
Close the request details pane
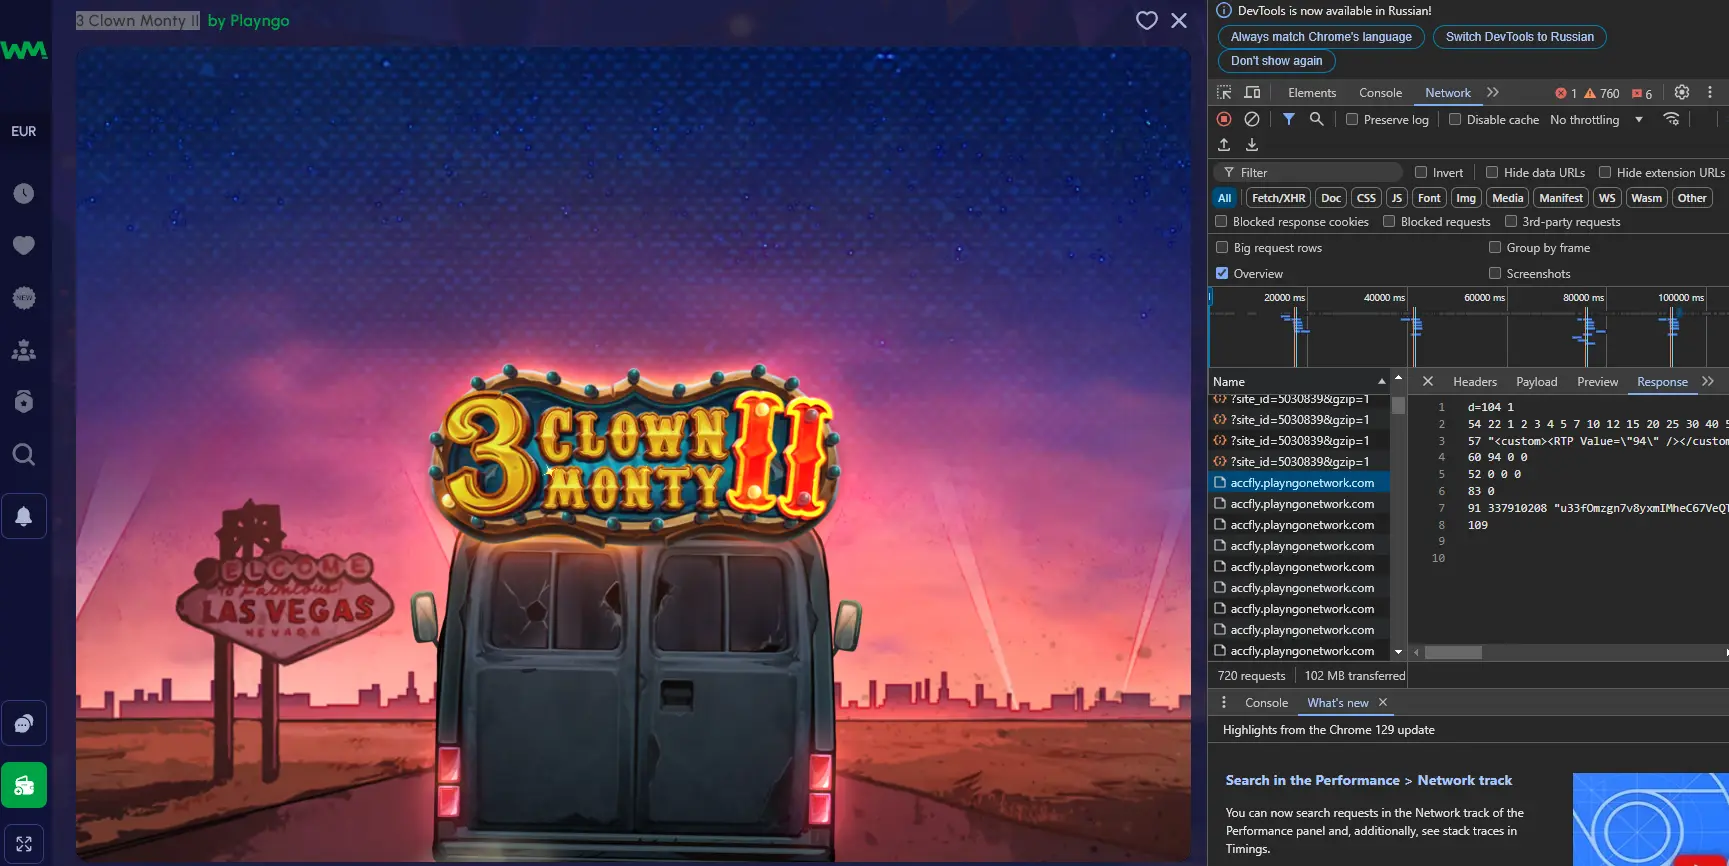pos(1428,381)
